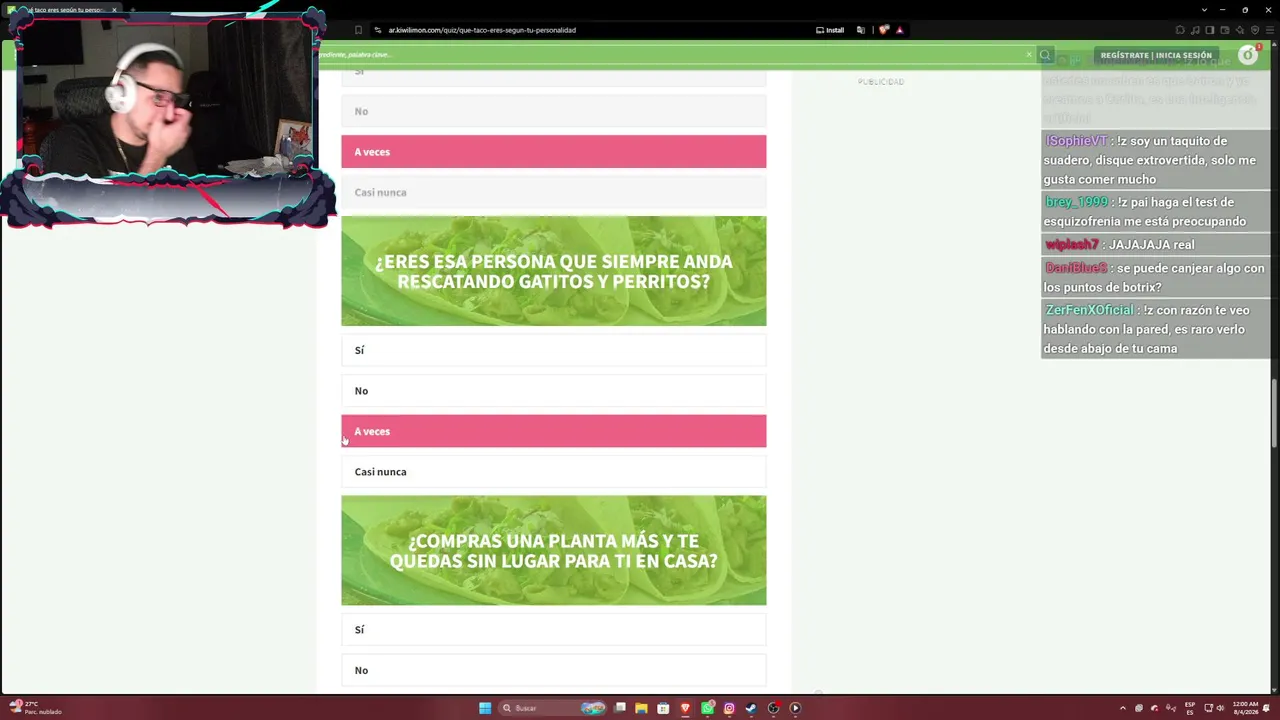Open WhatsApp from the taskbar

[708, 708]
